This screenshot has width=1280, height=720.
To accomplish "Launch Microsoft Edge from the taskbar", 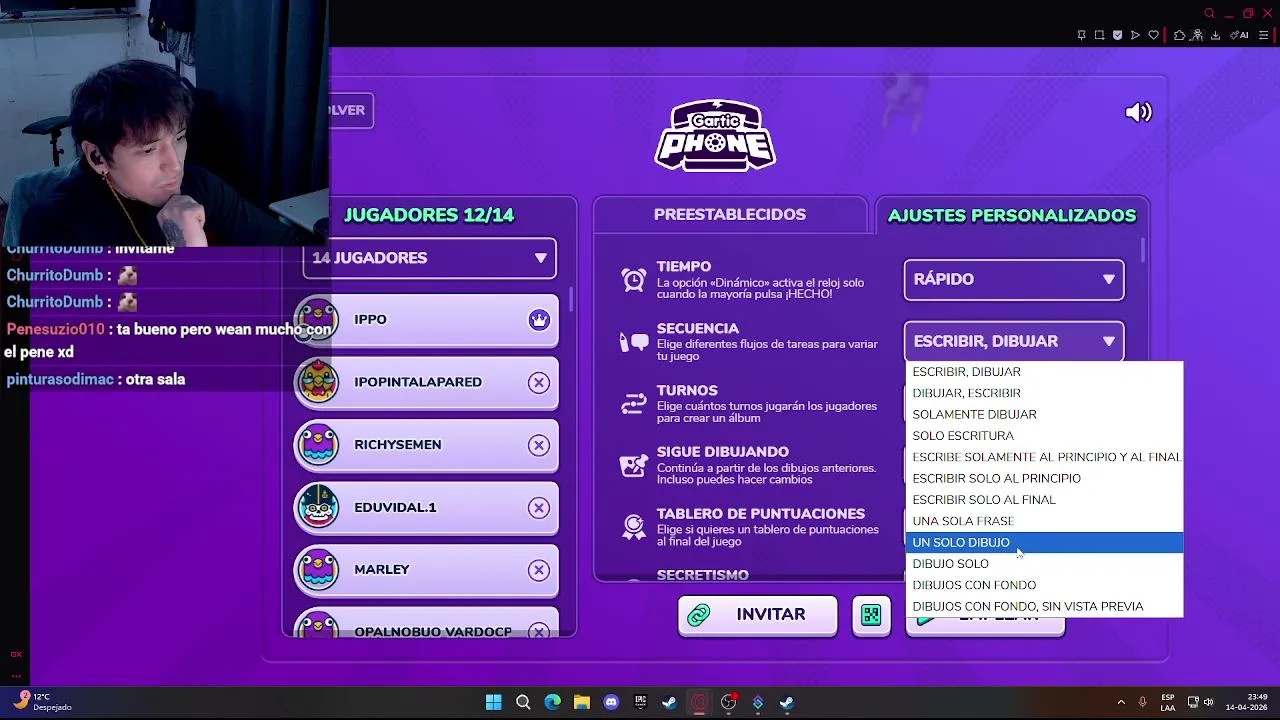I will [x=552, y=702].
